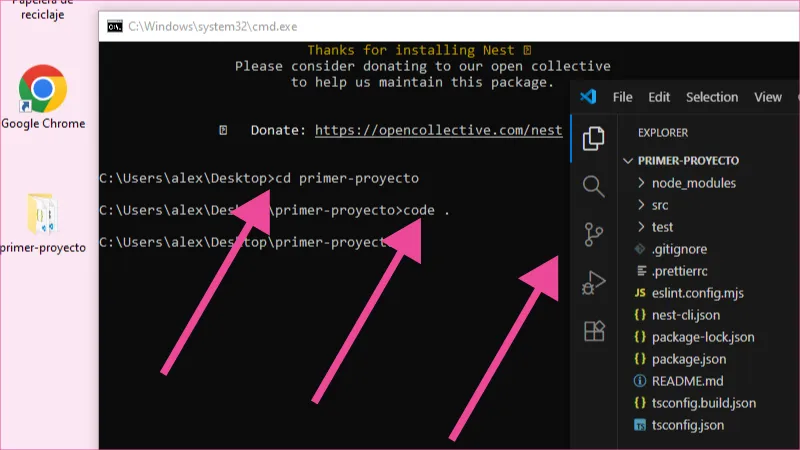Viewport: 800px width, 450px height.
Task: Open nest-cli.json from the file tree
Action: 686,315
